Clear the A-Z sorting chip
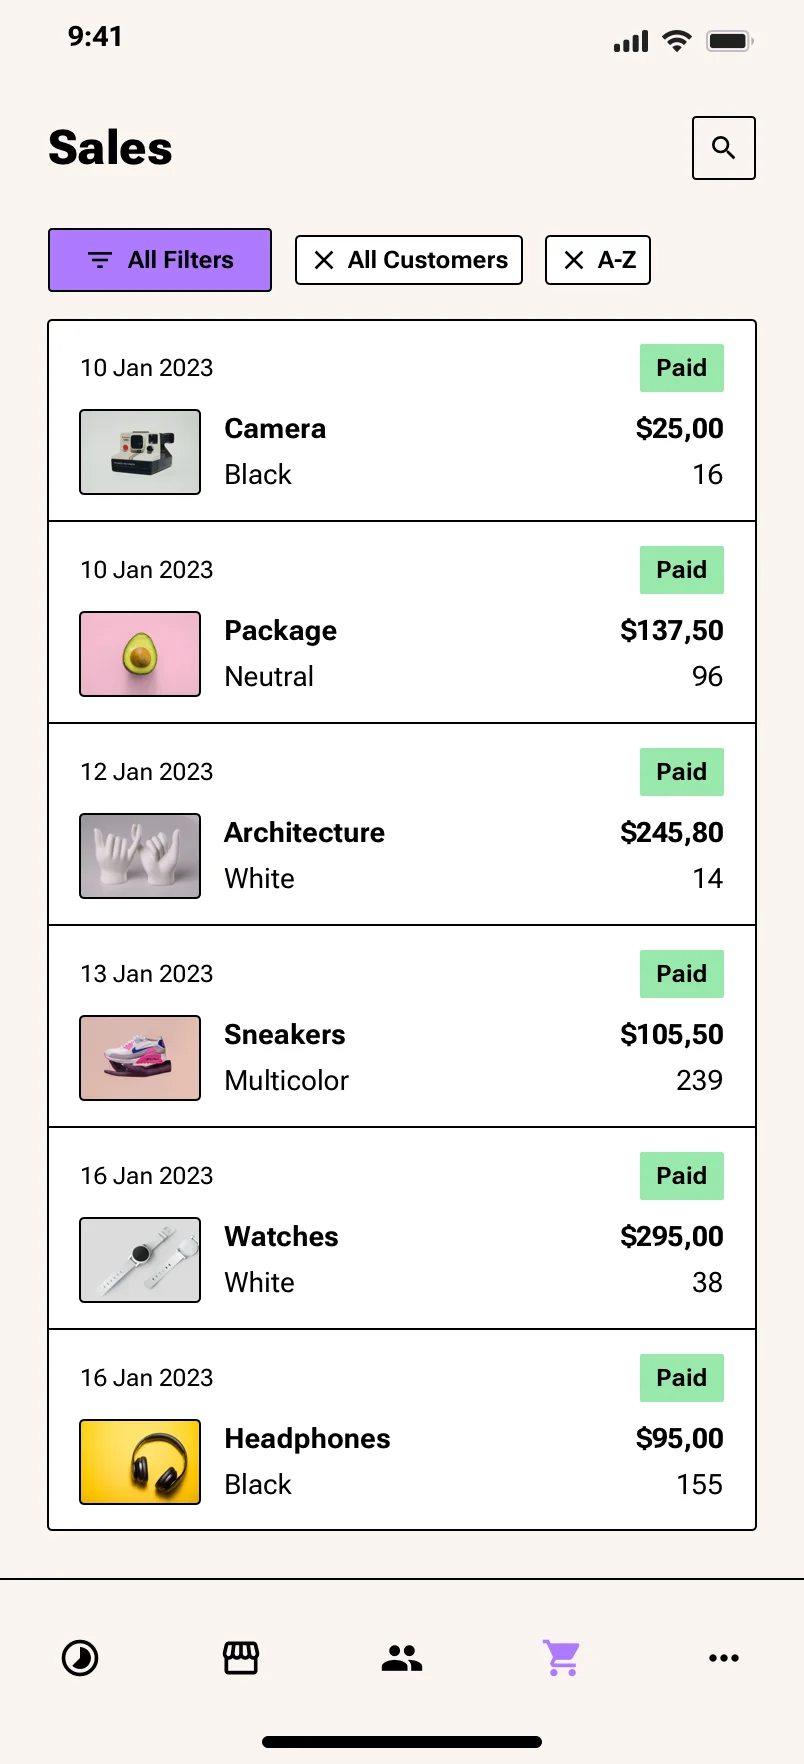This screenshot has width=804, height=1764. (571, 259)
